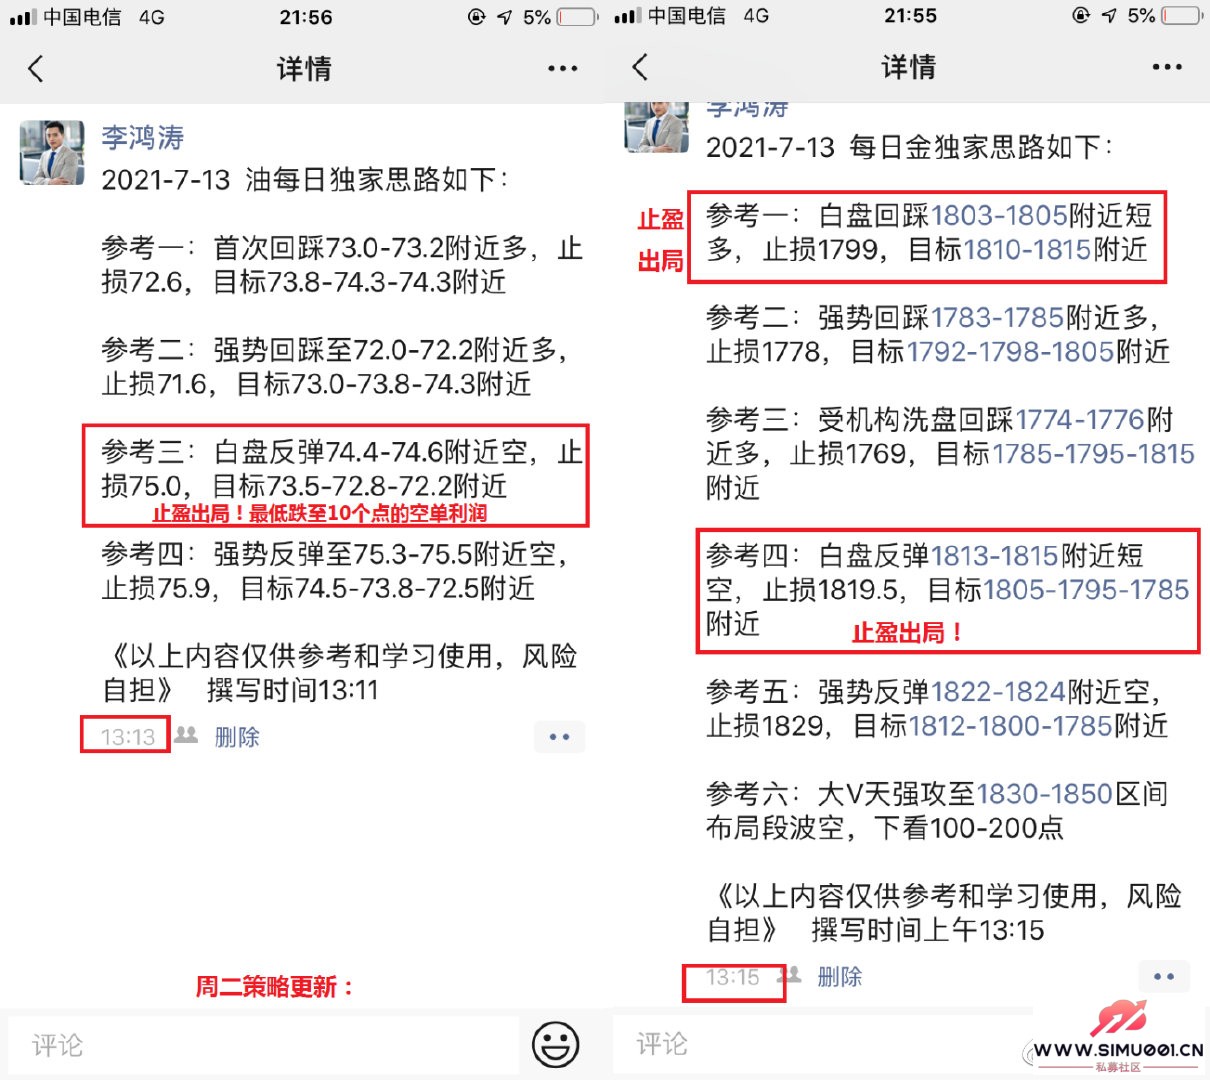Delete left post via 删除 link
The image size is (1210, 1080).
237,737
